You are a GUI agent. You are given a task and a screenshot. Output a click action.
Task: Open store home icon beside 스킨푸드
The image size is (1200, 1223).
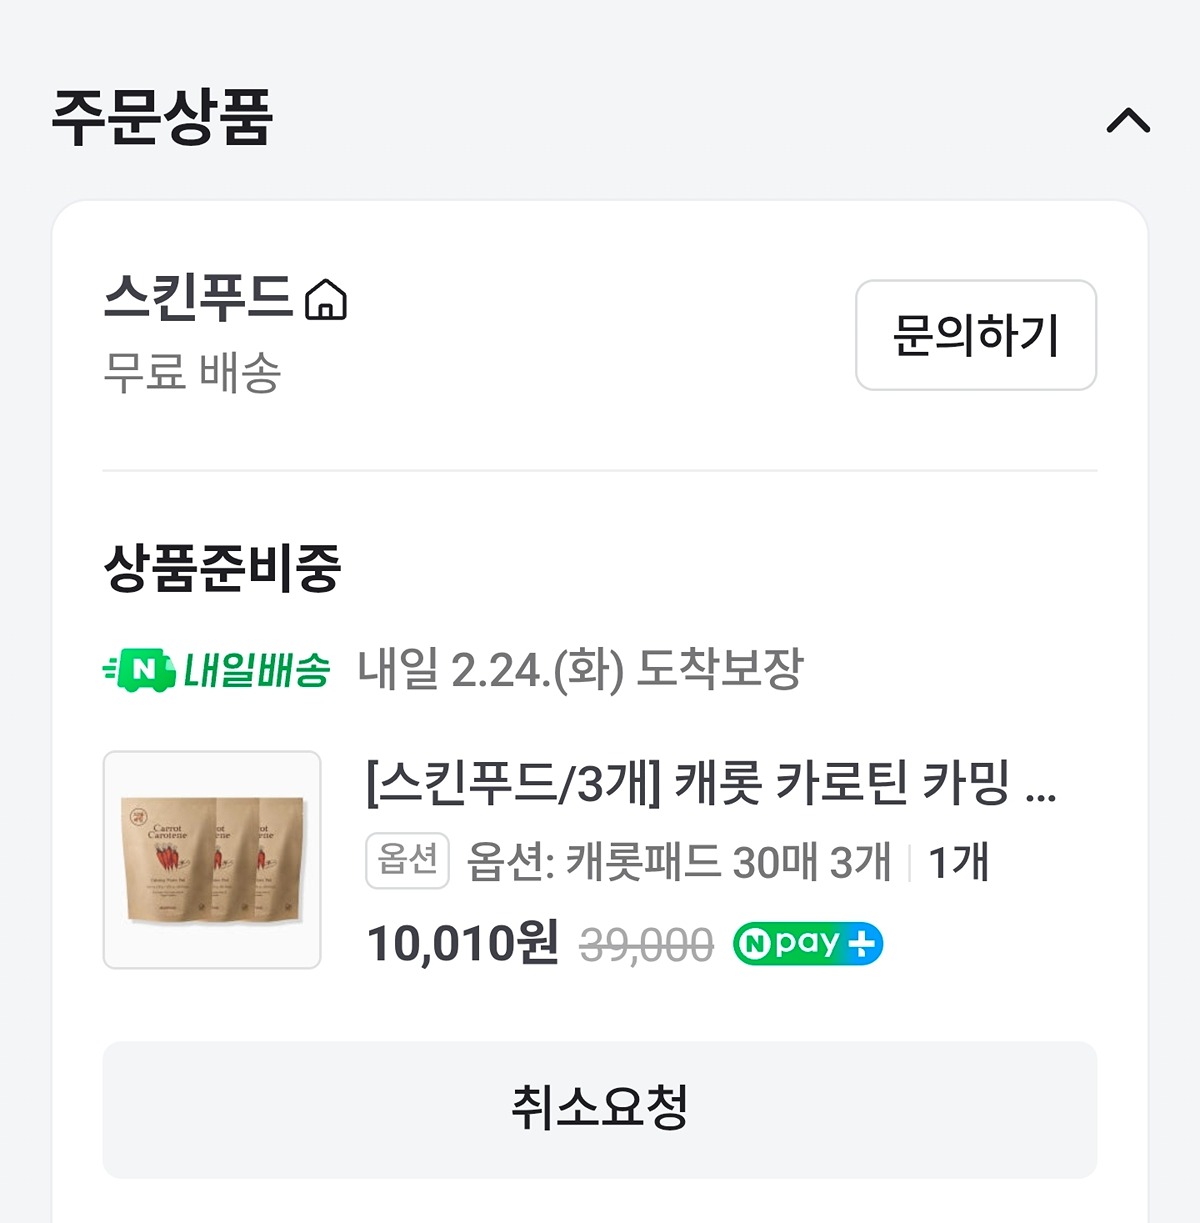coord(326,300)
